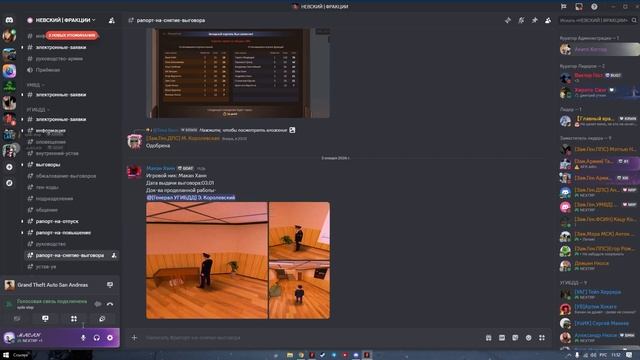Open рапорт-на-повышение channel

[x=63, y=233]
